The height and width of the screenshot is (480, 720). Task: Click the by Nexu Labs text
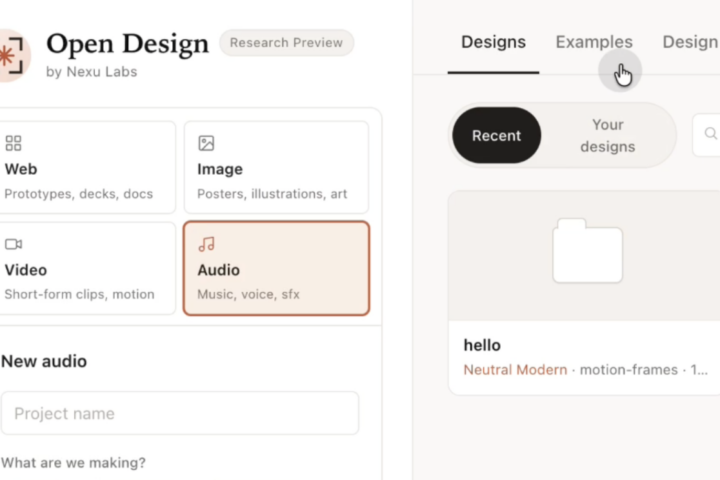[x=91, y=72]
